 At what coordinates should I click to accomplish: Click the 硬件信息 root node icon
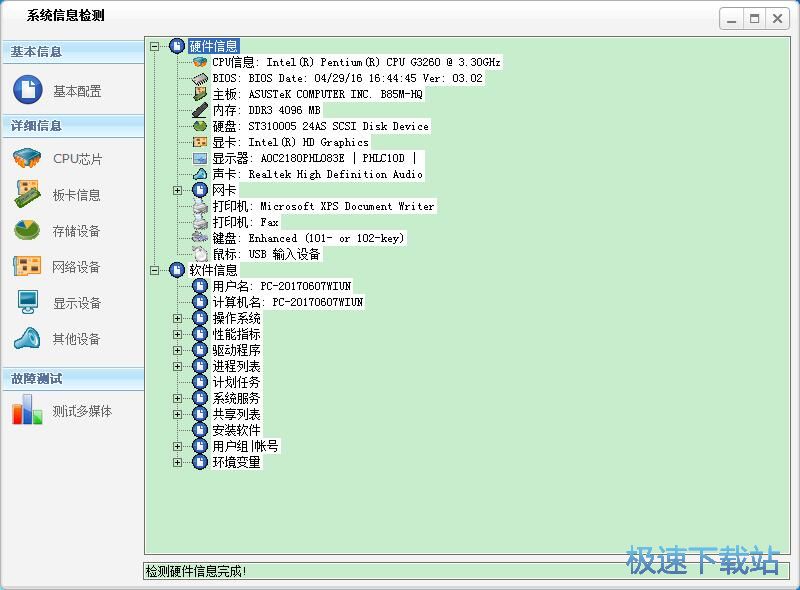[177, 46]
